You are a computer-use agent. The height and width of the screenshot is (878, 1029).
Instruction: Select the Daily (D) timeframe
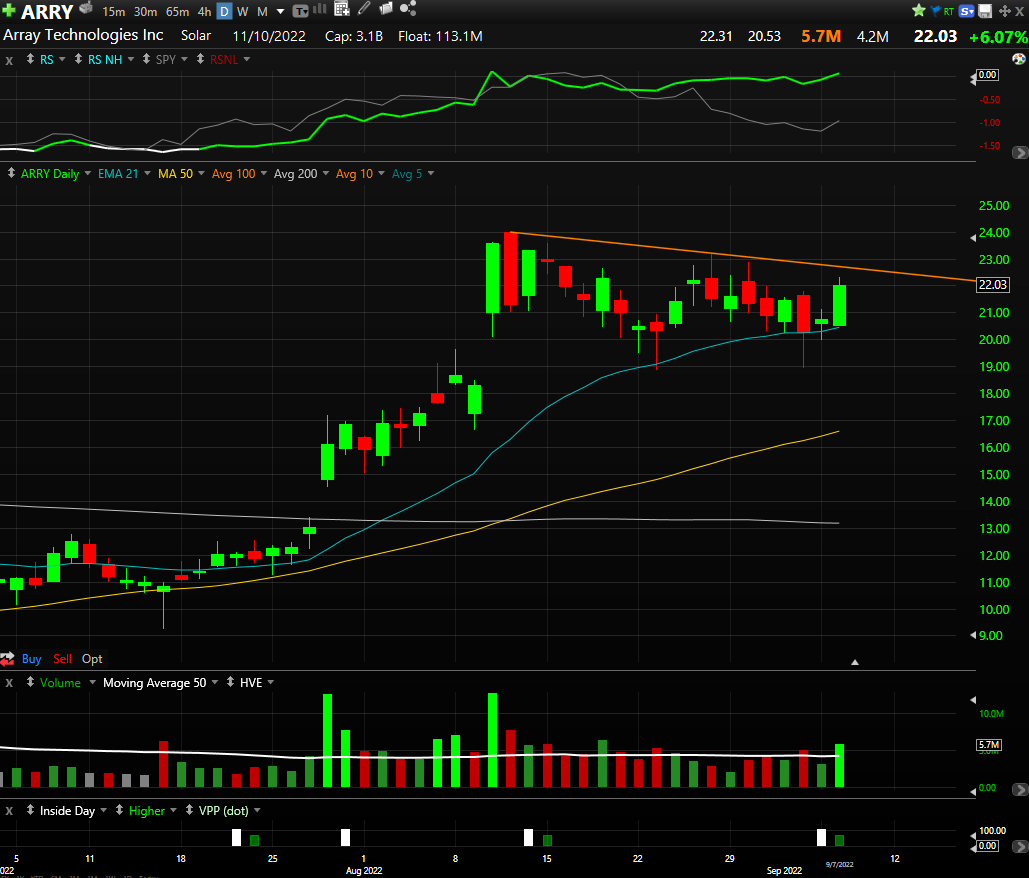pyautogui.click(x=224, y=12)
